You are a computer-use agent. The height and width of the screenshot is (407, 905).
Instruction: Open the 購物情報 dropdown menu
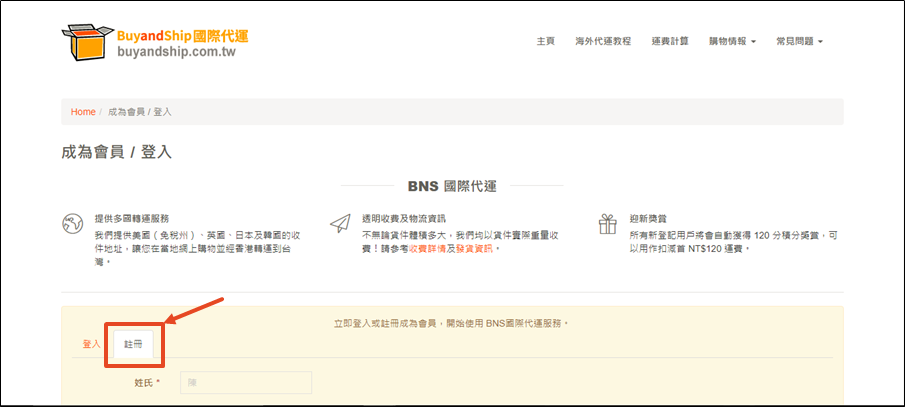(x=732, y=41)
